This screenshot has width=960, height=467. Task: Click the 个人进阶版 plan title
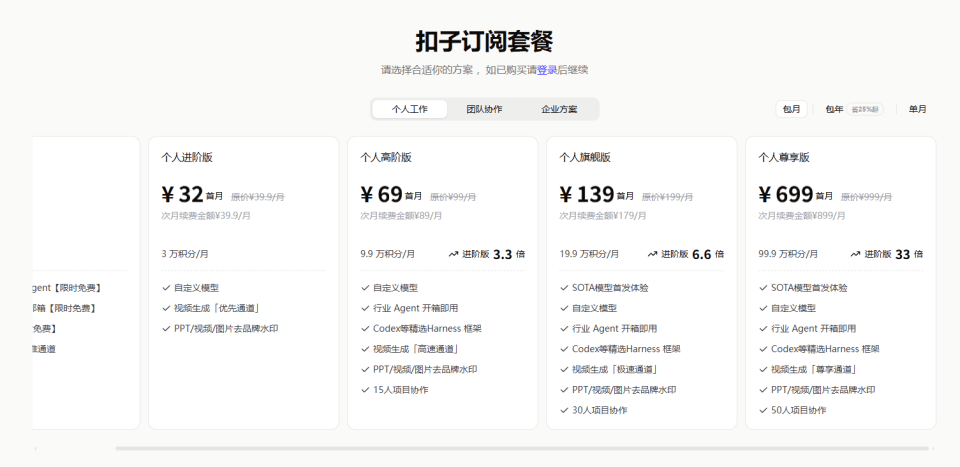(x=187, y=157)
